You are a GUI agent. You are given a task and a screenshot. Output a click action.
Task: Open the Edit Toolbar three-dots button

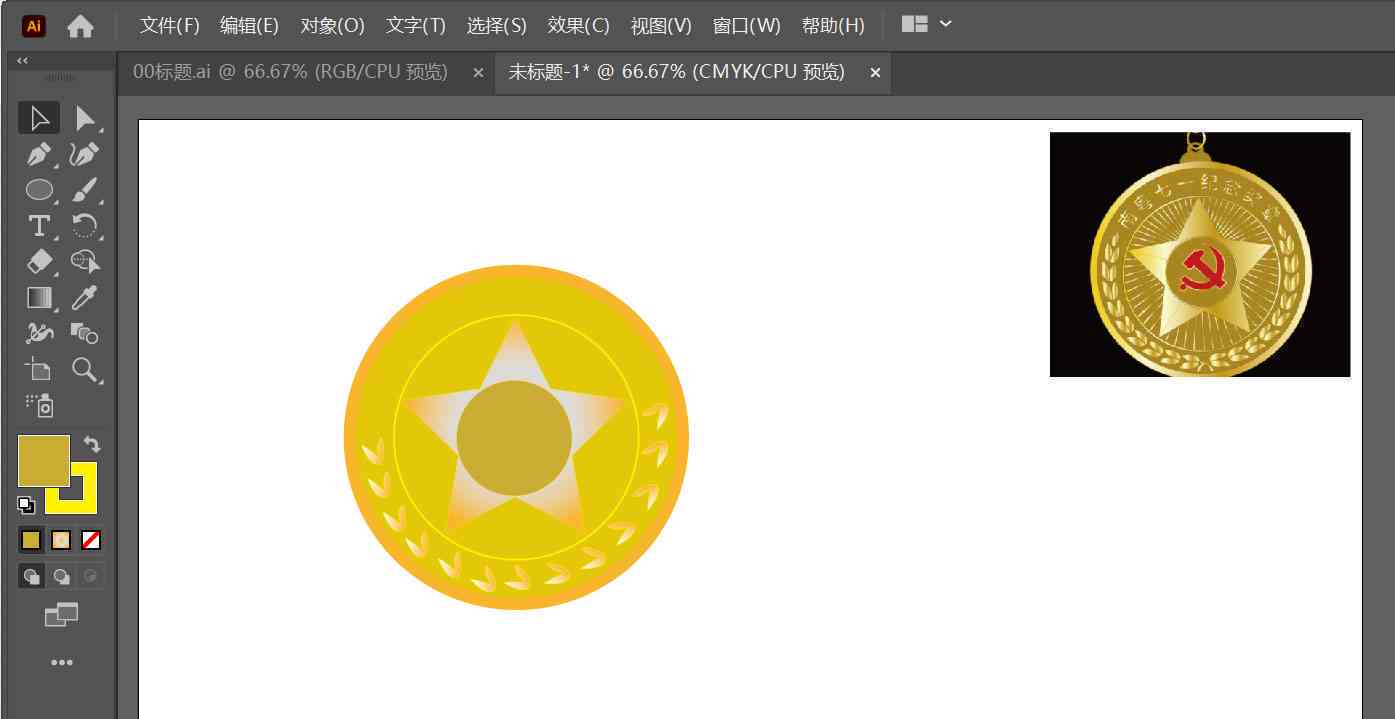coord(61,662)
